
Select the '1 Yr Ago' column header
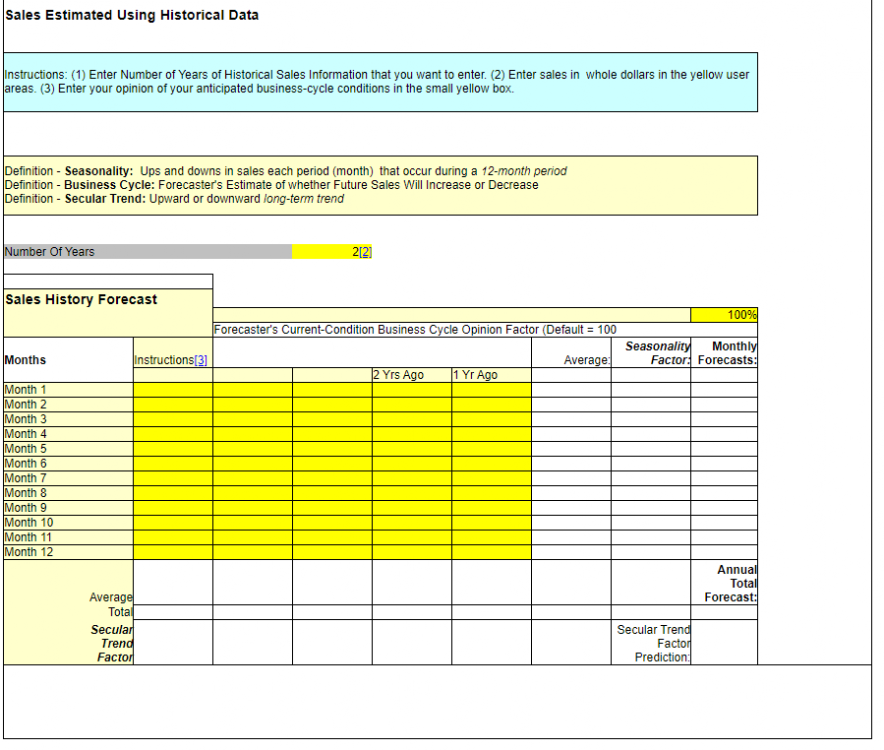coord(475,375)
